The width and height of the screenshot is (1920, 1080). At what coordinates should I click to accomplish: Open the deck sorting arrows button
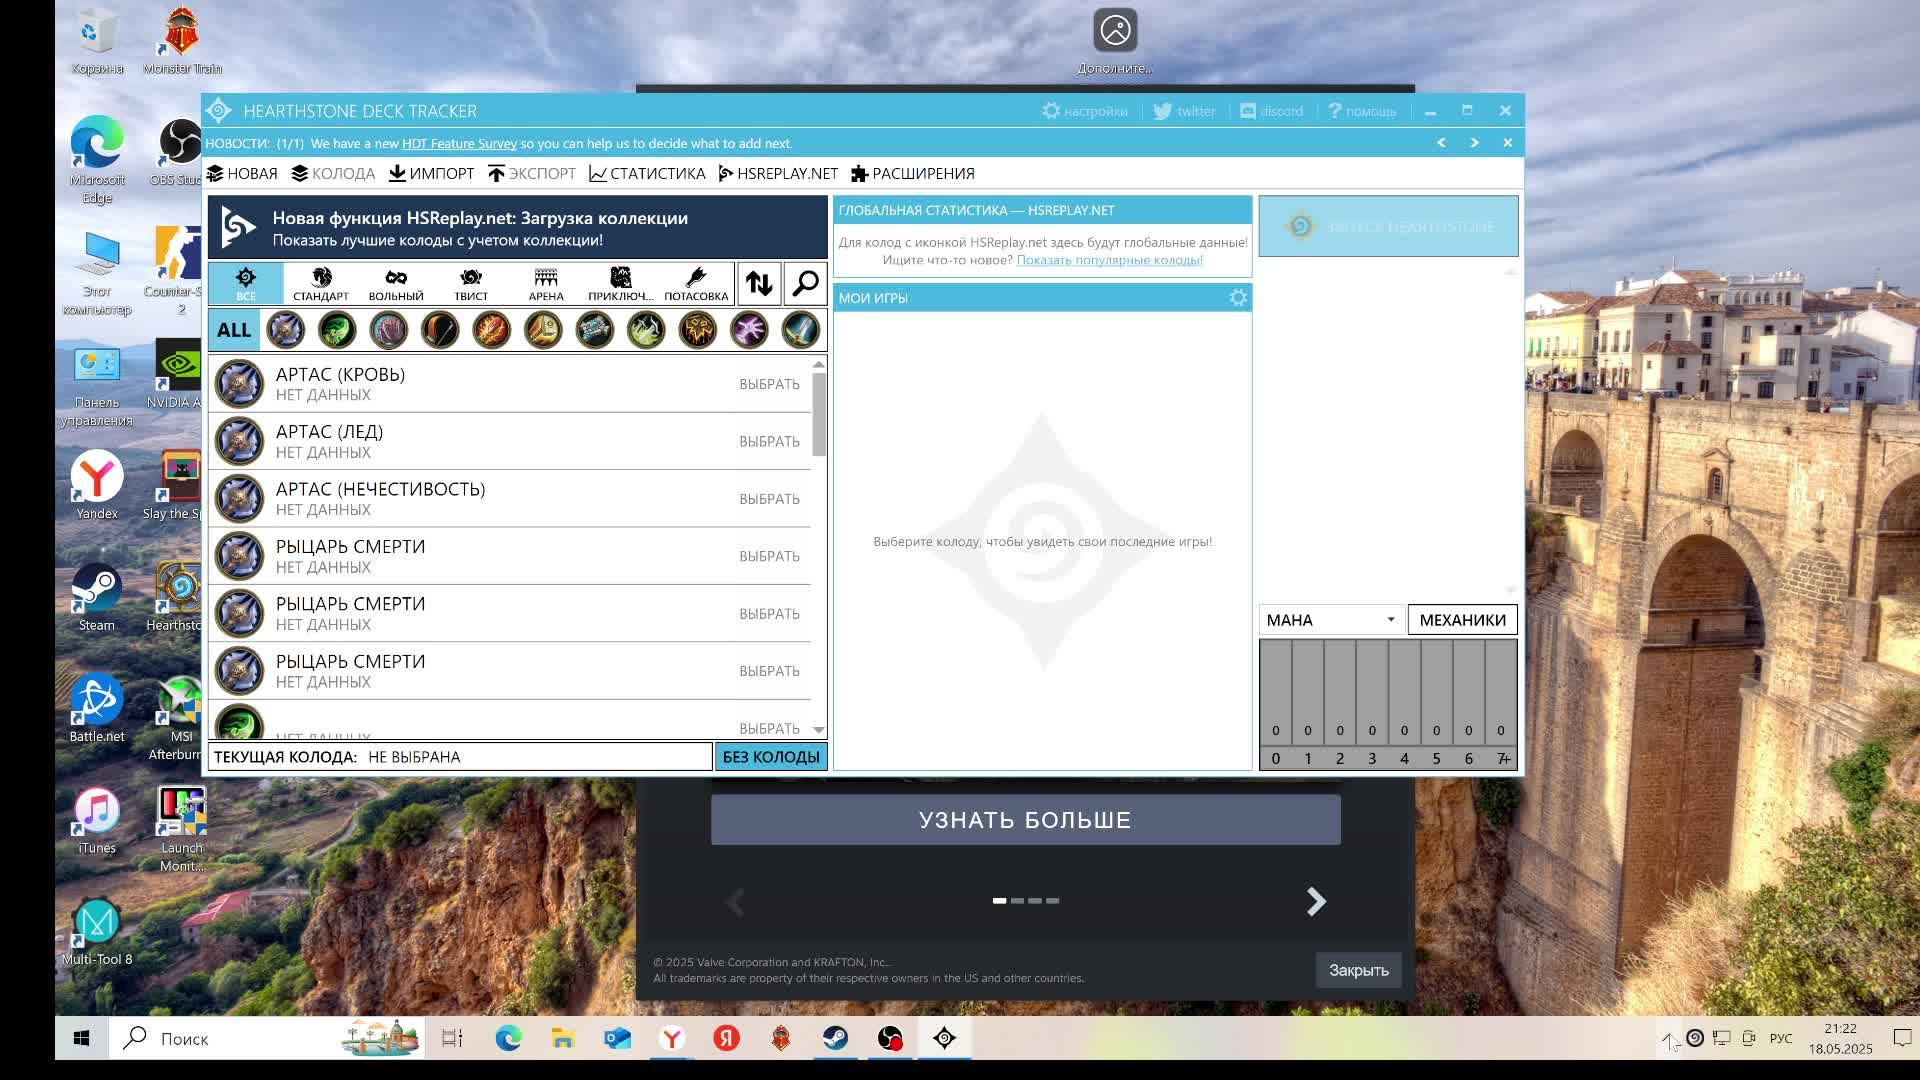click(x=759, y=284)
